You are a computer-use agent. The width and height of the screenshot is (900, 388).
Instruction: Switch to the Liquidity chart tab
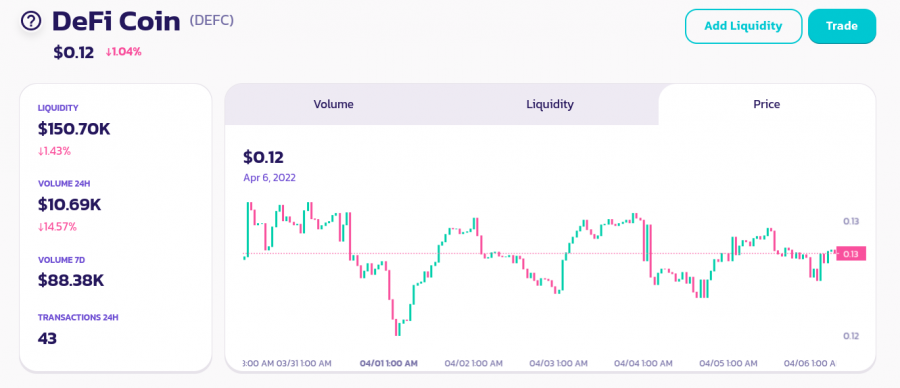(550, 104)
